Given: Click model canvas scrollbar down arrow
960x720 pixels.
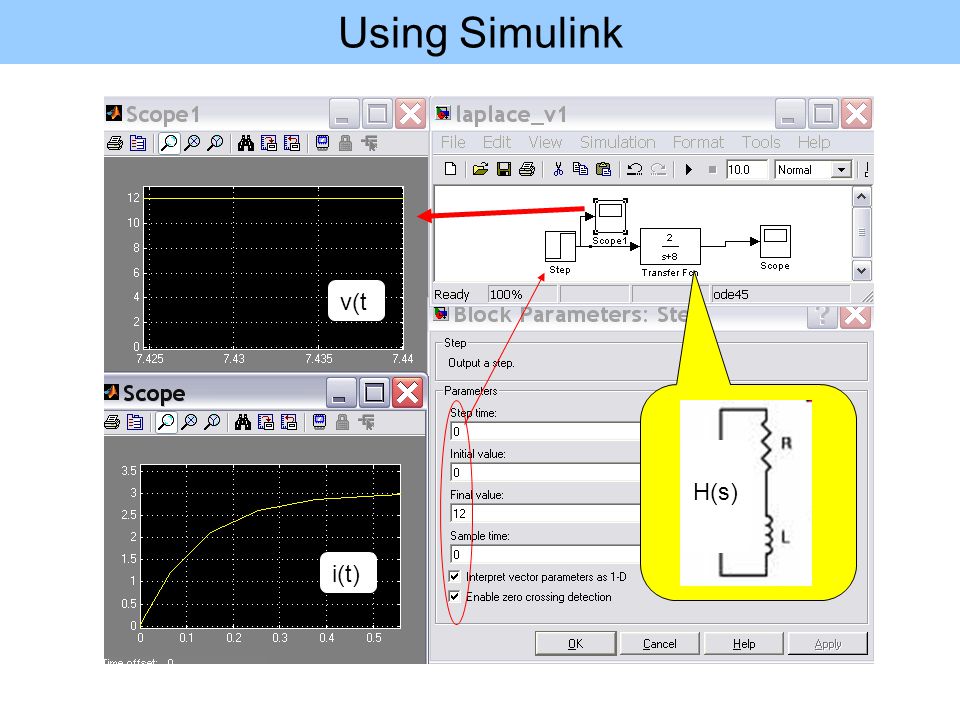Looking at the screenshot, I should coord(861,270).
